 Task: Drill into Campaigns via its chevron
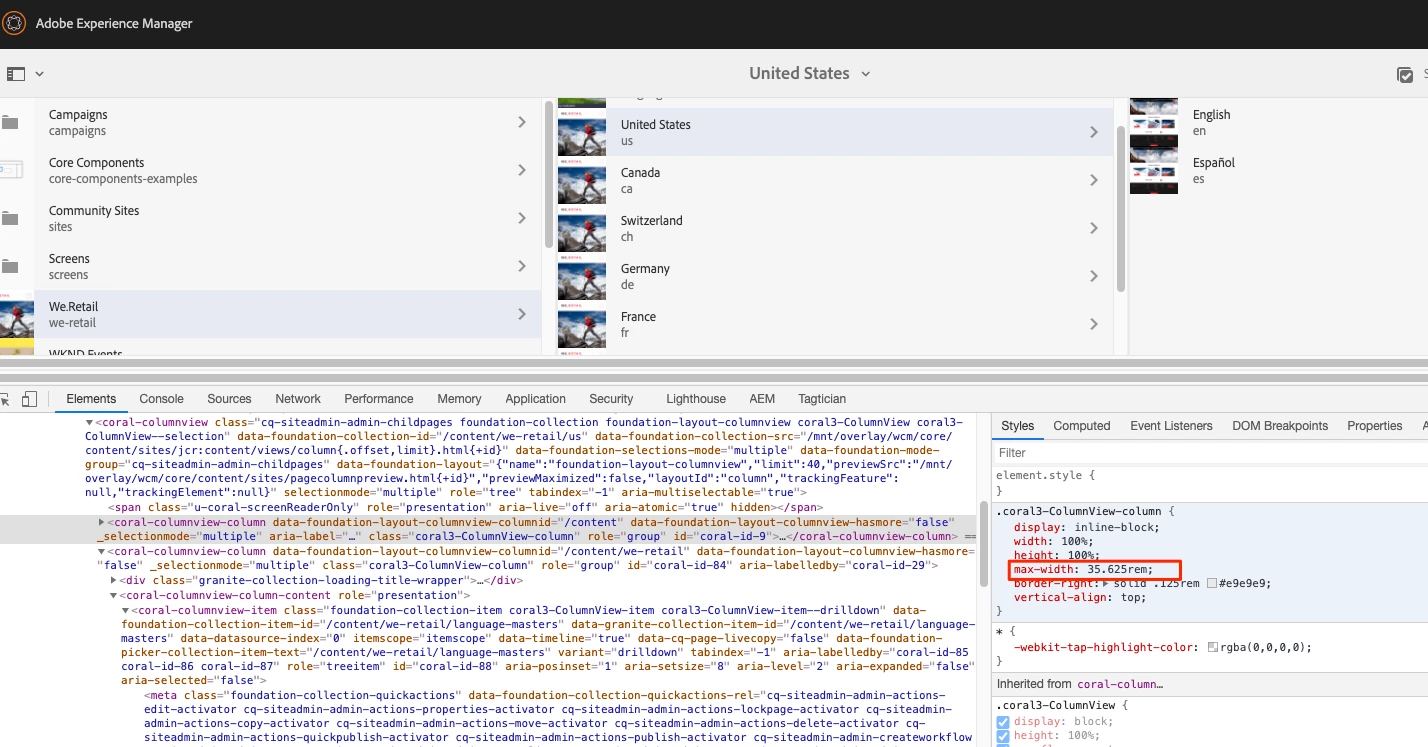522,122
